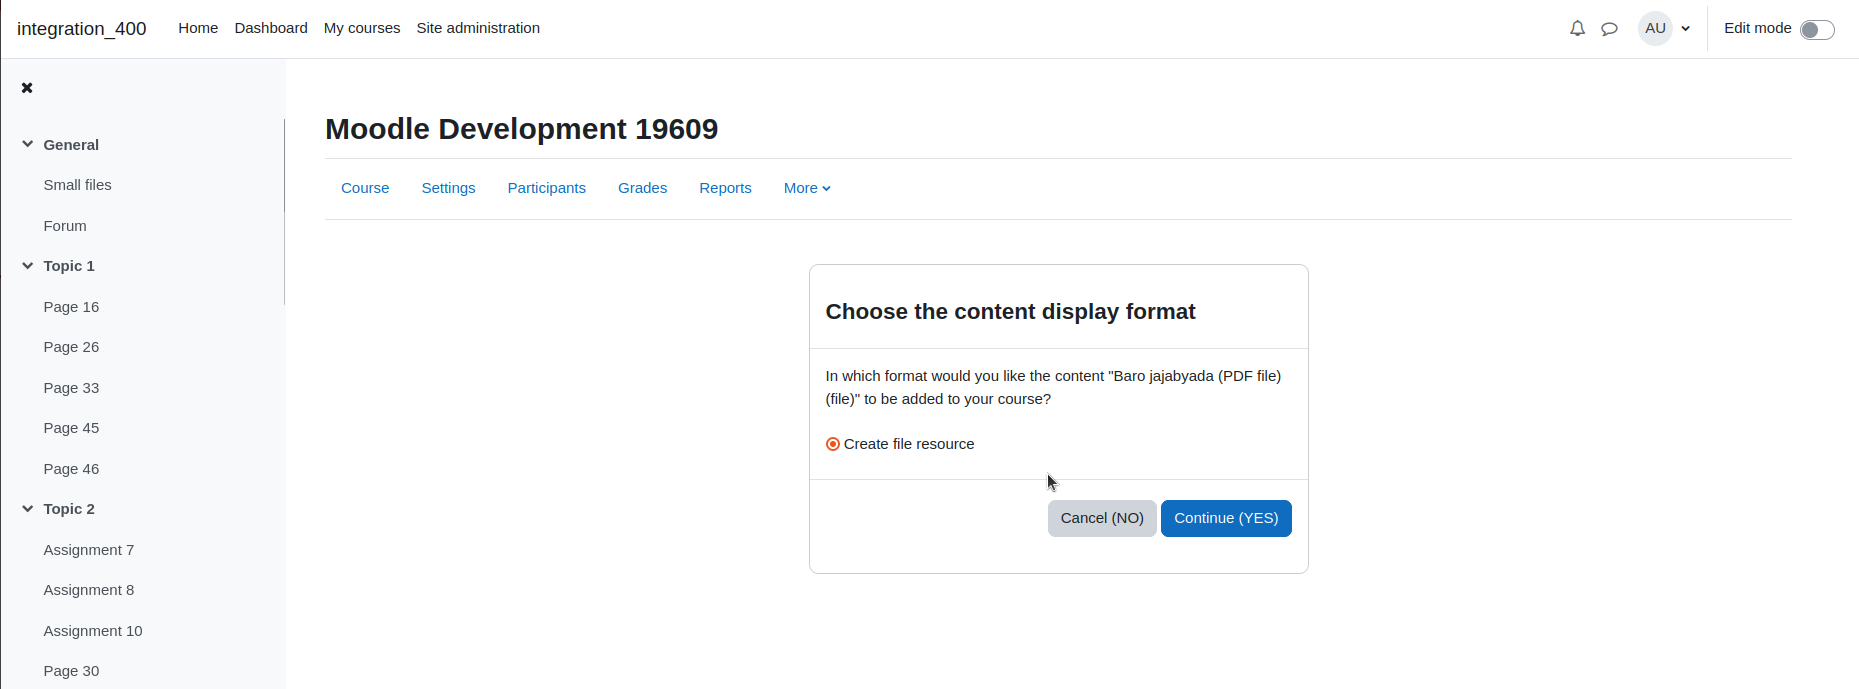1859x689 pixels.
Task: Toggle Edit mode switch
Action: [1817, 29]
